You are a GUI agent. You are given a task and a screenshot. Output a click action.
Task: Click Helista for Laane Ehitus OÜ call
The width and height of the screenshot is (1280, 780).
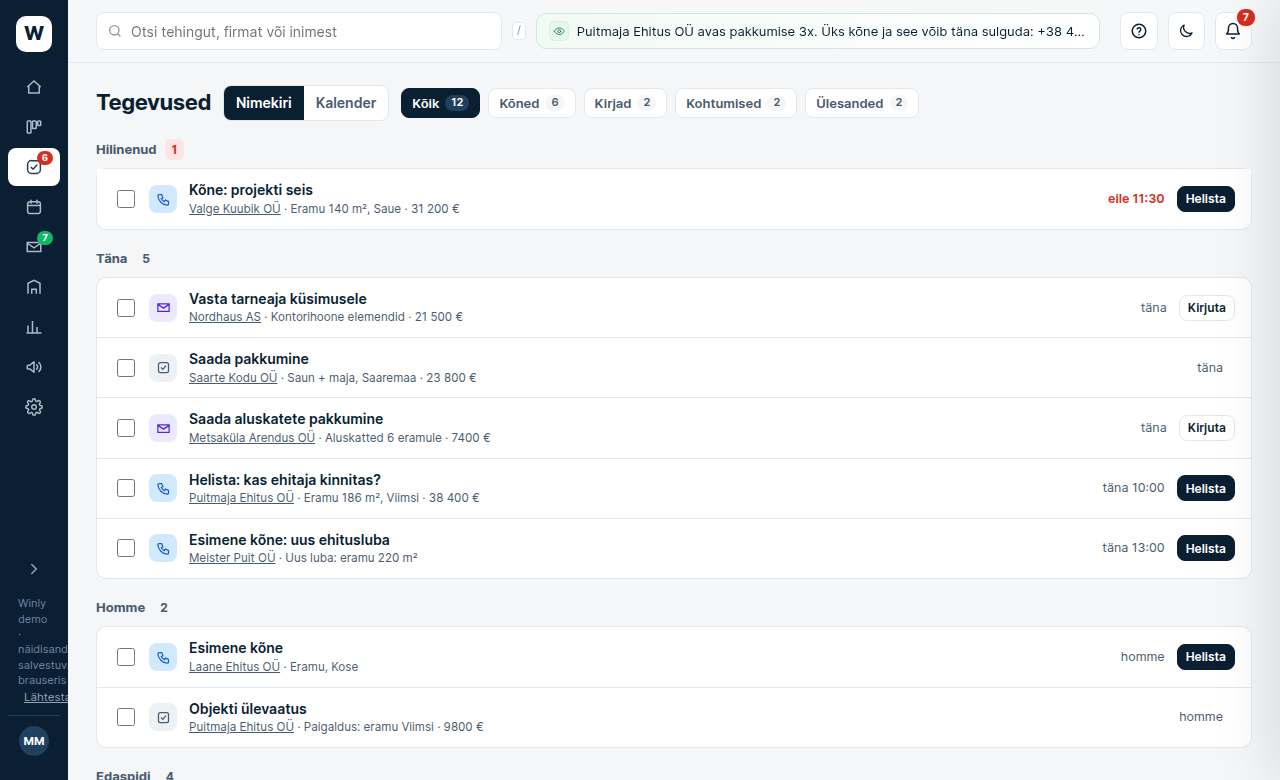click(x=1206, y=657)
